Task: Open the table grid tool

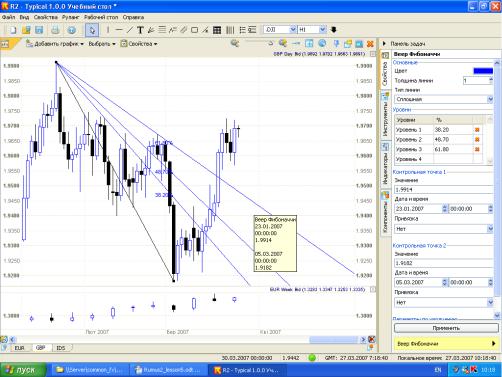Action: point(217,30)
